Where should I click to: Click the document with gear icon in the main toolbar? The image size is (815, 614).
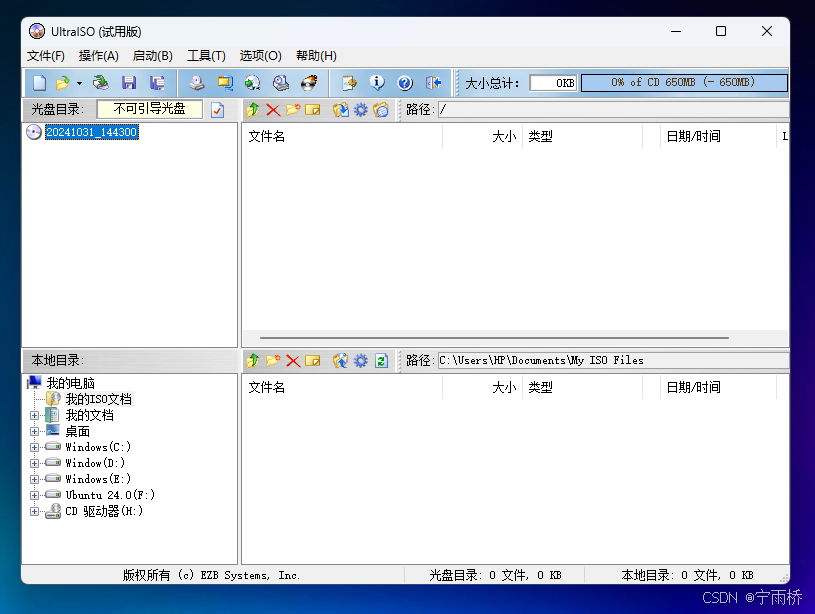point(349,83)
